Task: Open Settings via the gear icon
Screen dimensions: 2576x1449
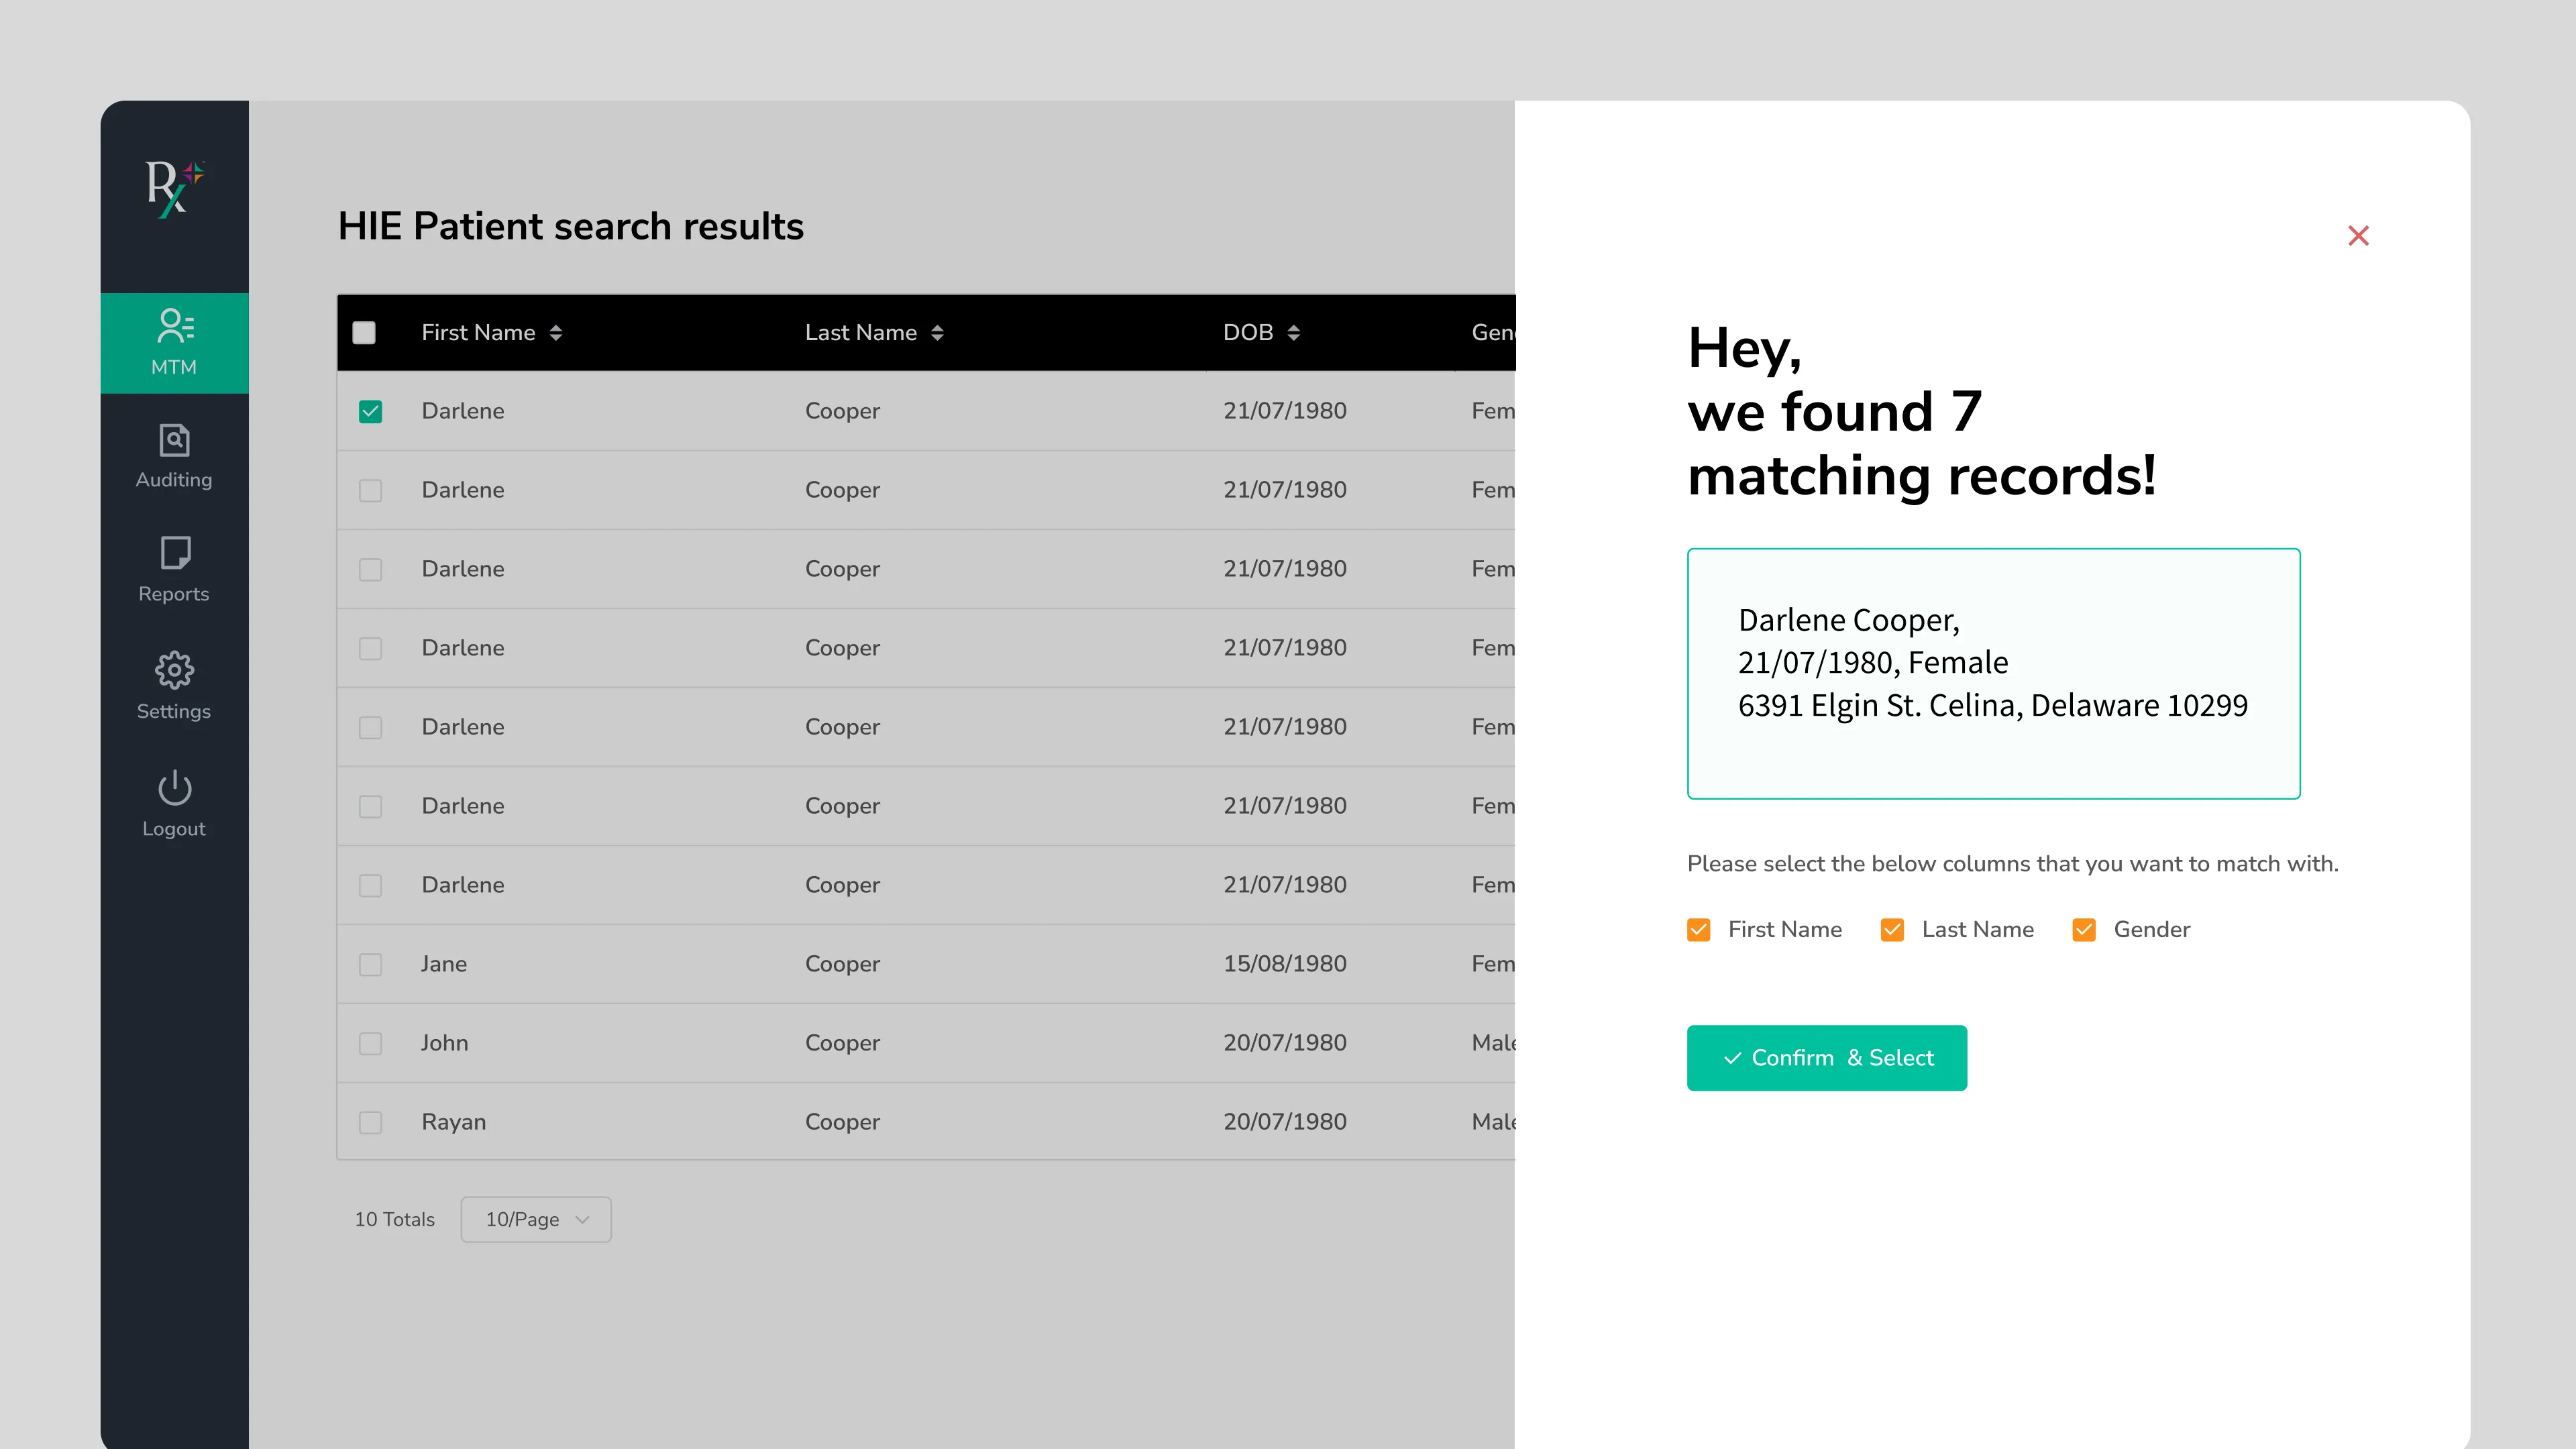Action: pos(174,670)
